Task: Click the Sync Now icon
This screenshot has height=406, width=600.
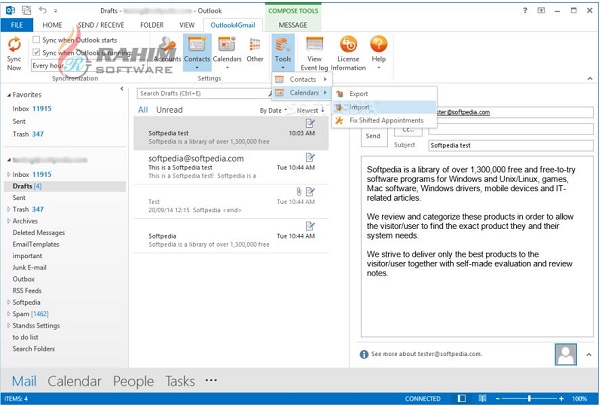Action: (x=14, y=45)
